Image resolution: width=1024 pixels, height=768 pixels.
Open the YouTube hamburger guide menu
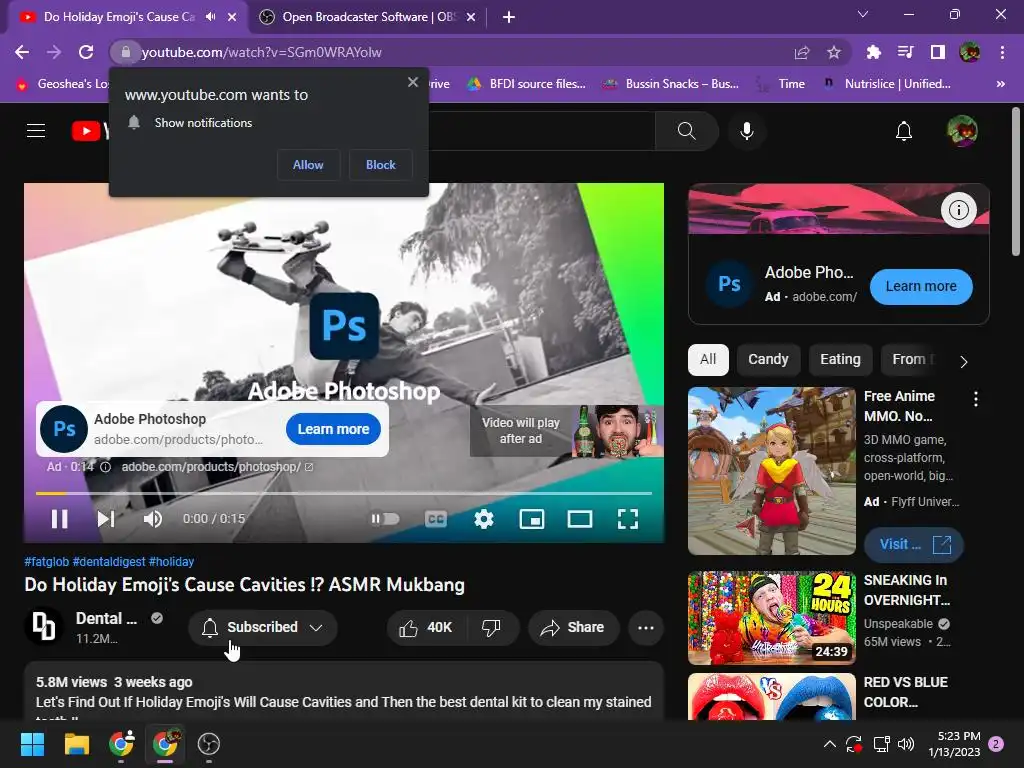[x=36, y=131]
